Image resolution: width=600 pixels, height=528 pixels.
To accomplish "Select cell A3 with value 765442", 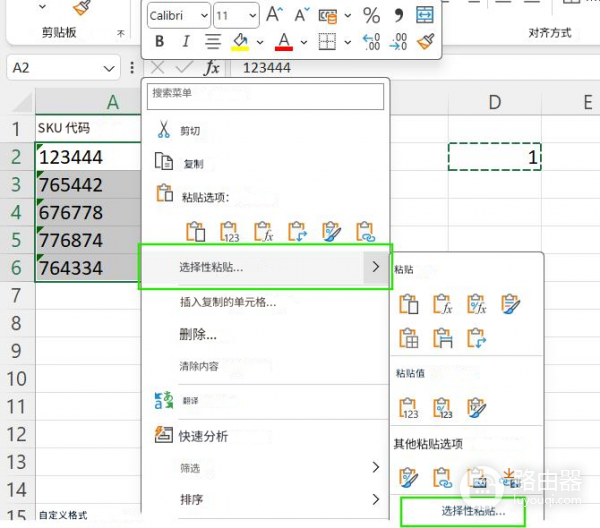I will pyautogui.click(x=87, y=184).
